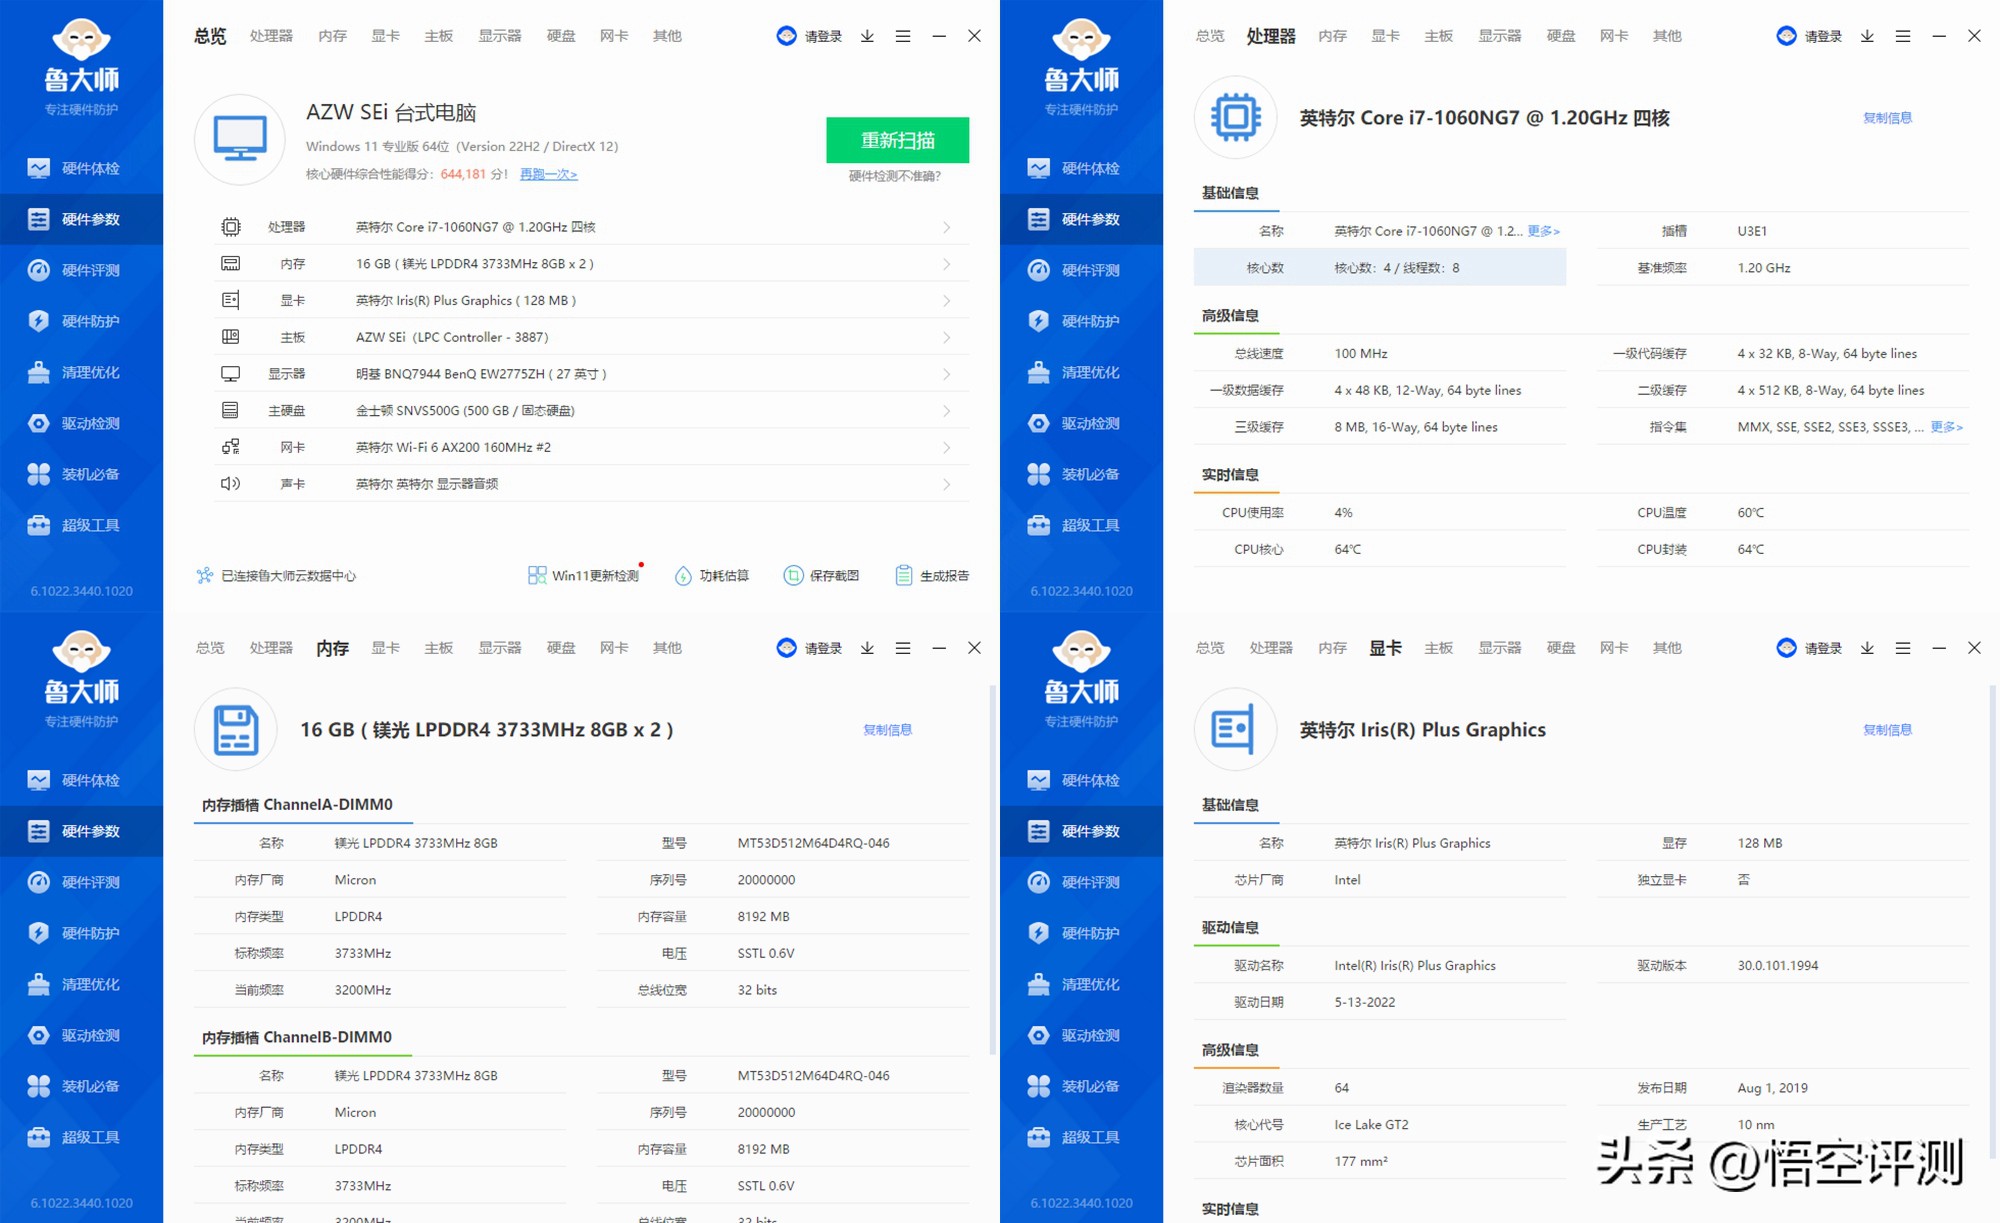
Task: Click 复制信息 in the processor window
Action: (x=1886, y=117)
